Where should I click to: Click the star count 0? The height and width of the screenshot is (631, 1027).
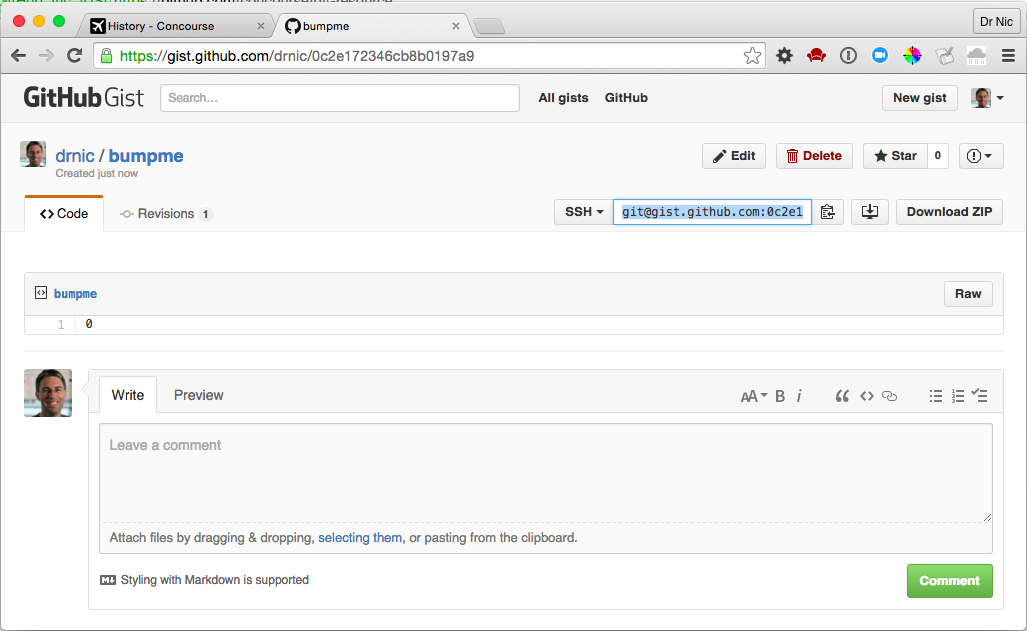938,156
